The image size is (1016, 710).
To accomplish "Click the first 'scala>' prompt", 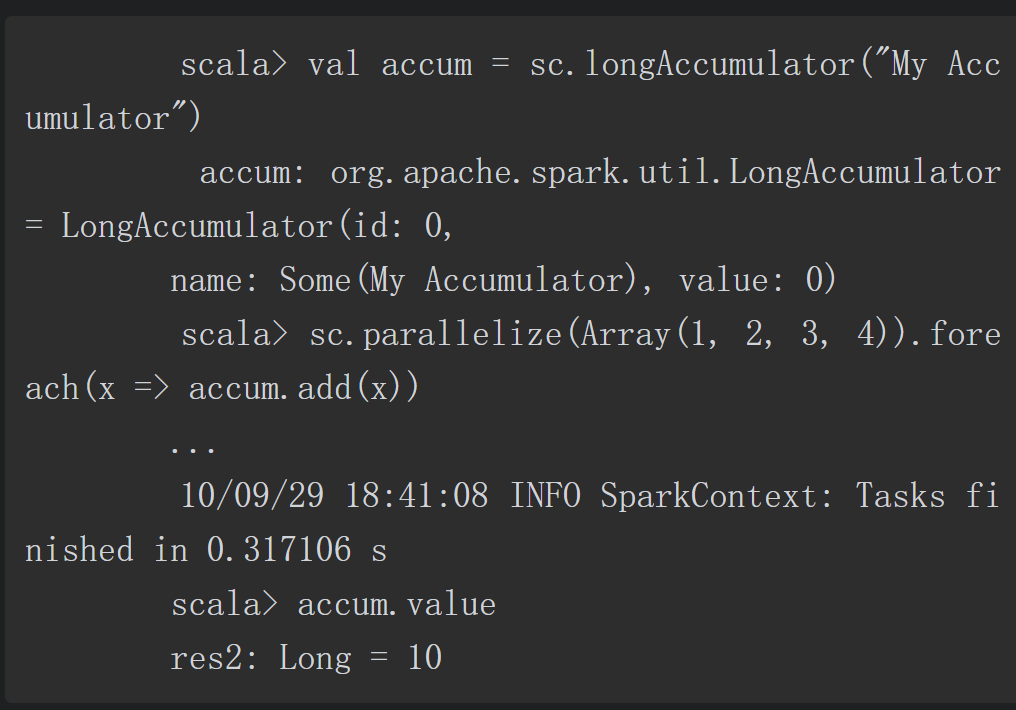I will pos(233,65).
